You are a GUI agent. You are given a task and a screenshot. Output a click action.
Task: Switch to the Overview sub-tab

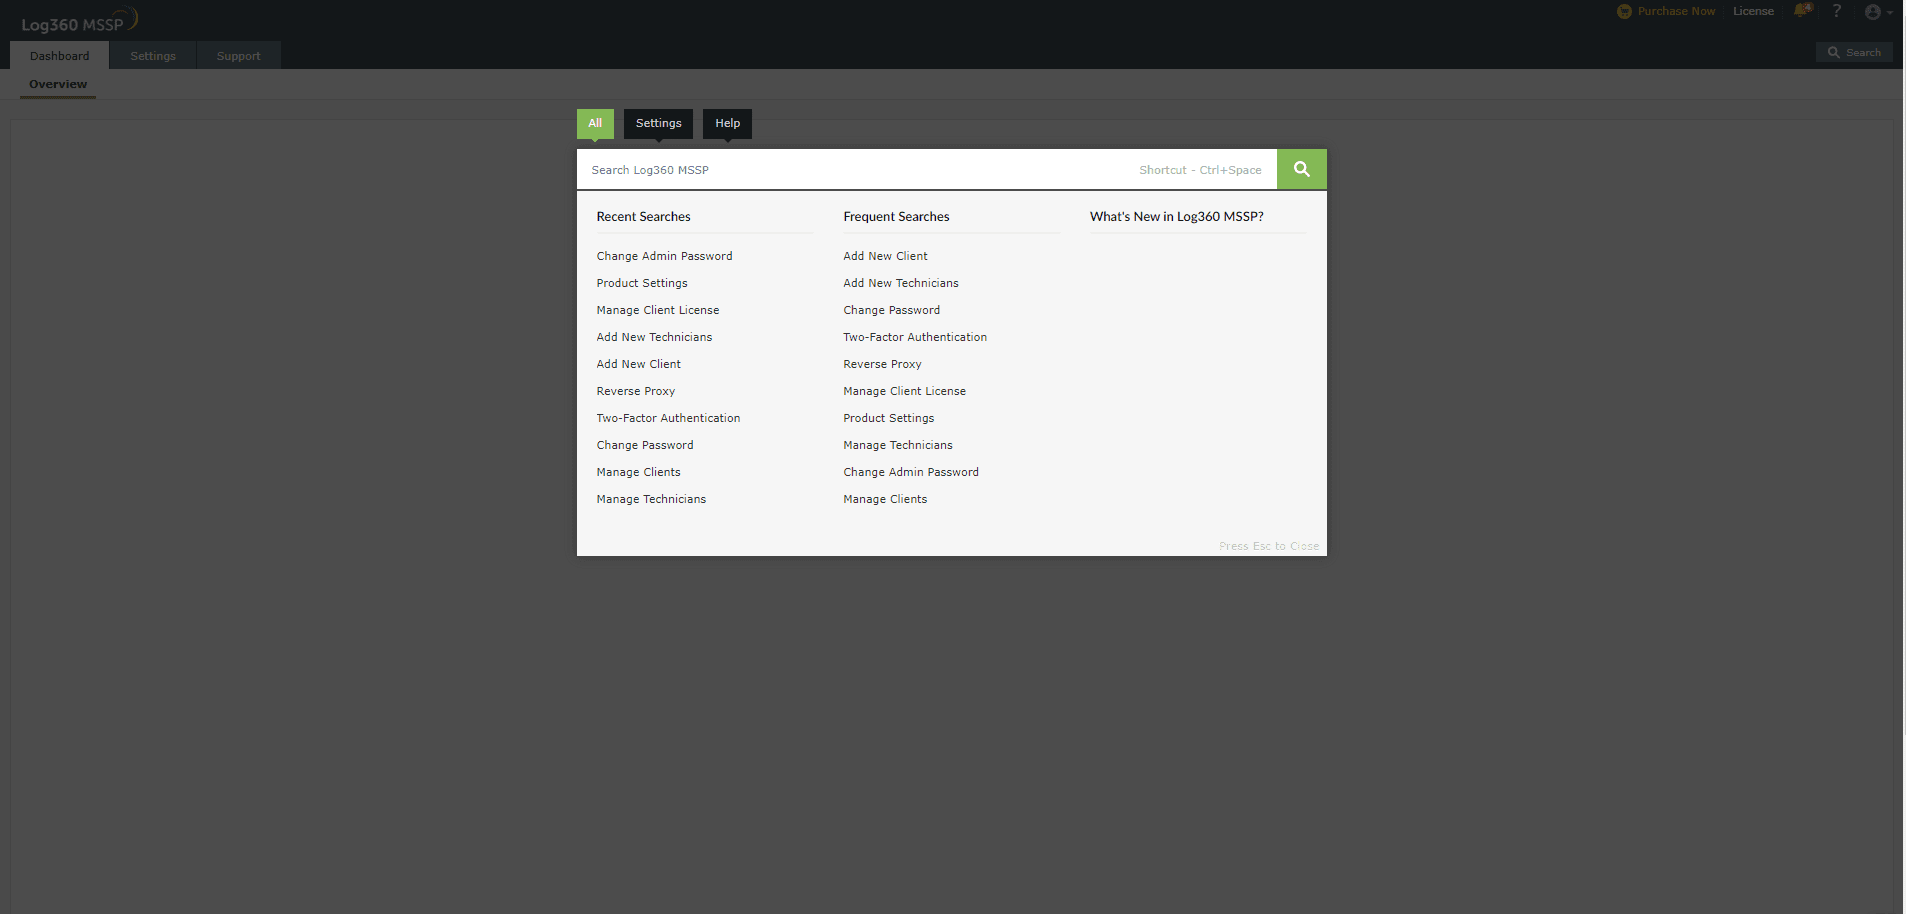click(58, 84)
